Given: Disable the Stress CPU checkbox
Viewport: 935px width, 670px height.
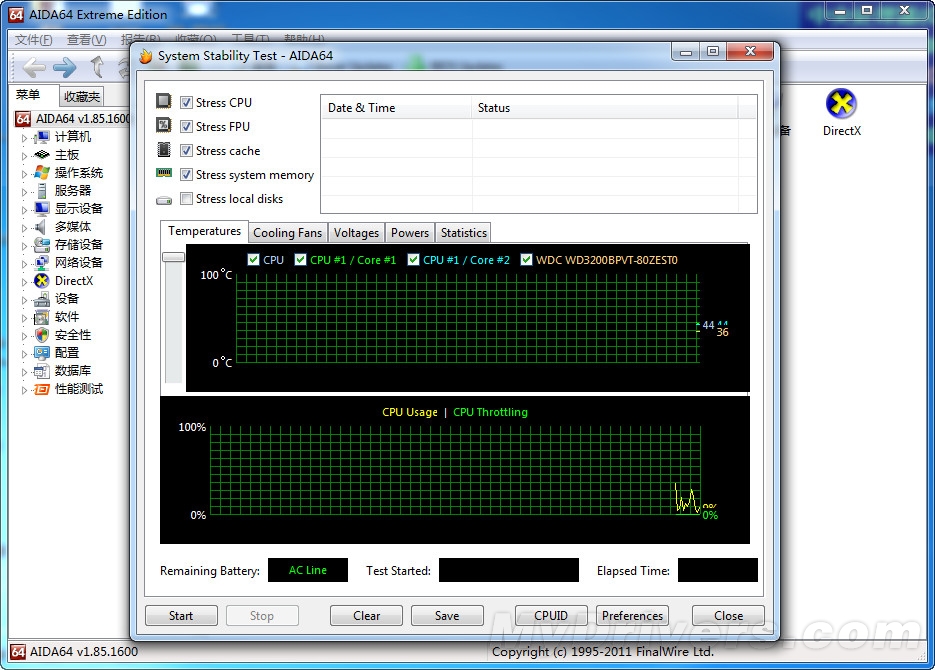Looking at the screenshot, I should point(187,103).
